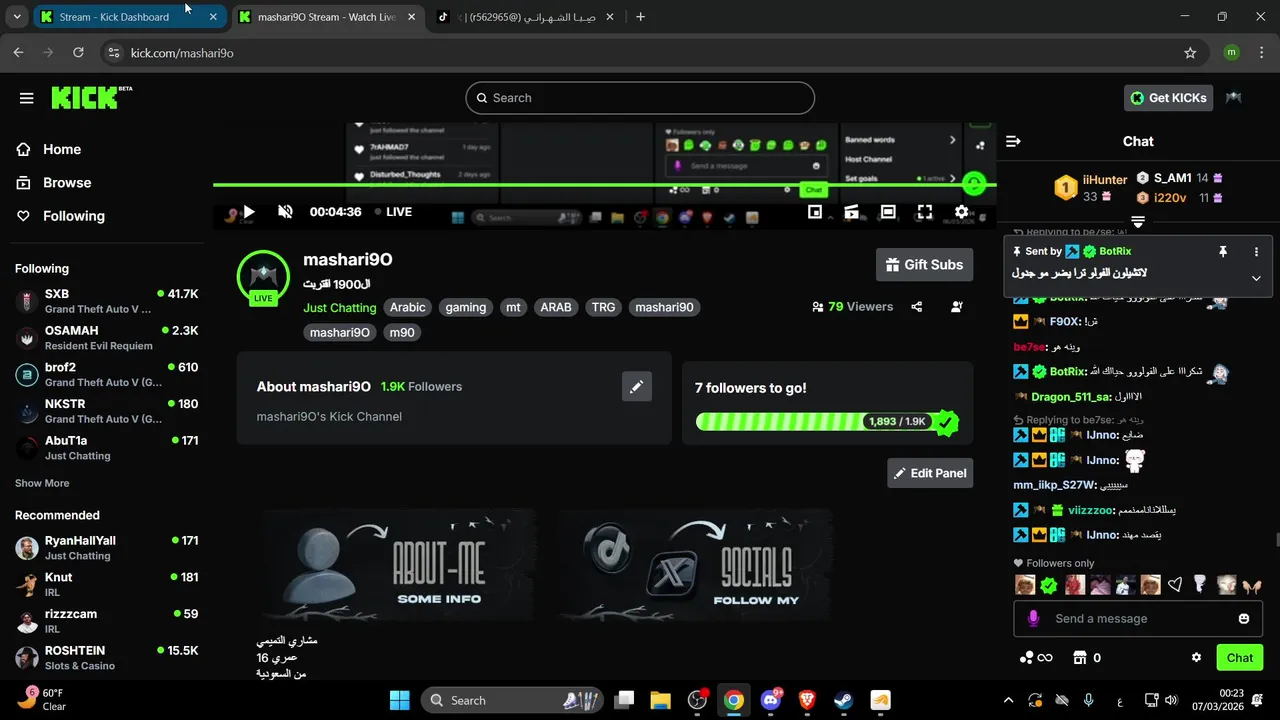Expand Following list with Show More

click(x=42, y=483)
